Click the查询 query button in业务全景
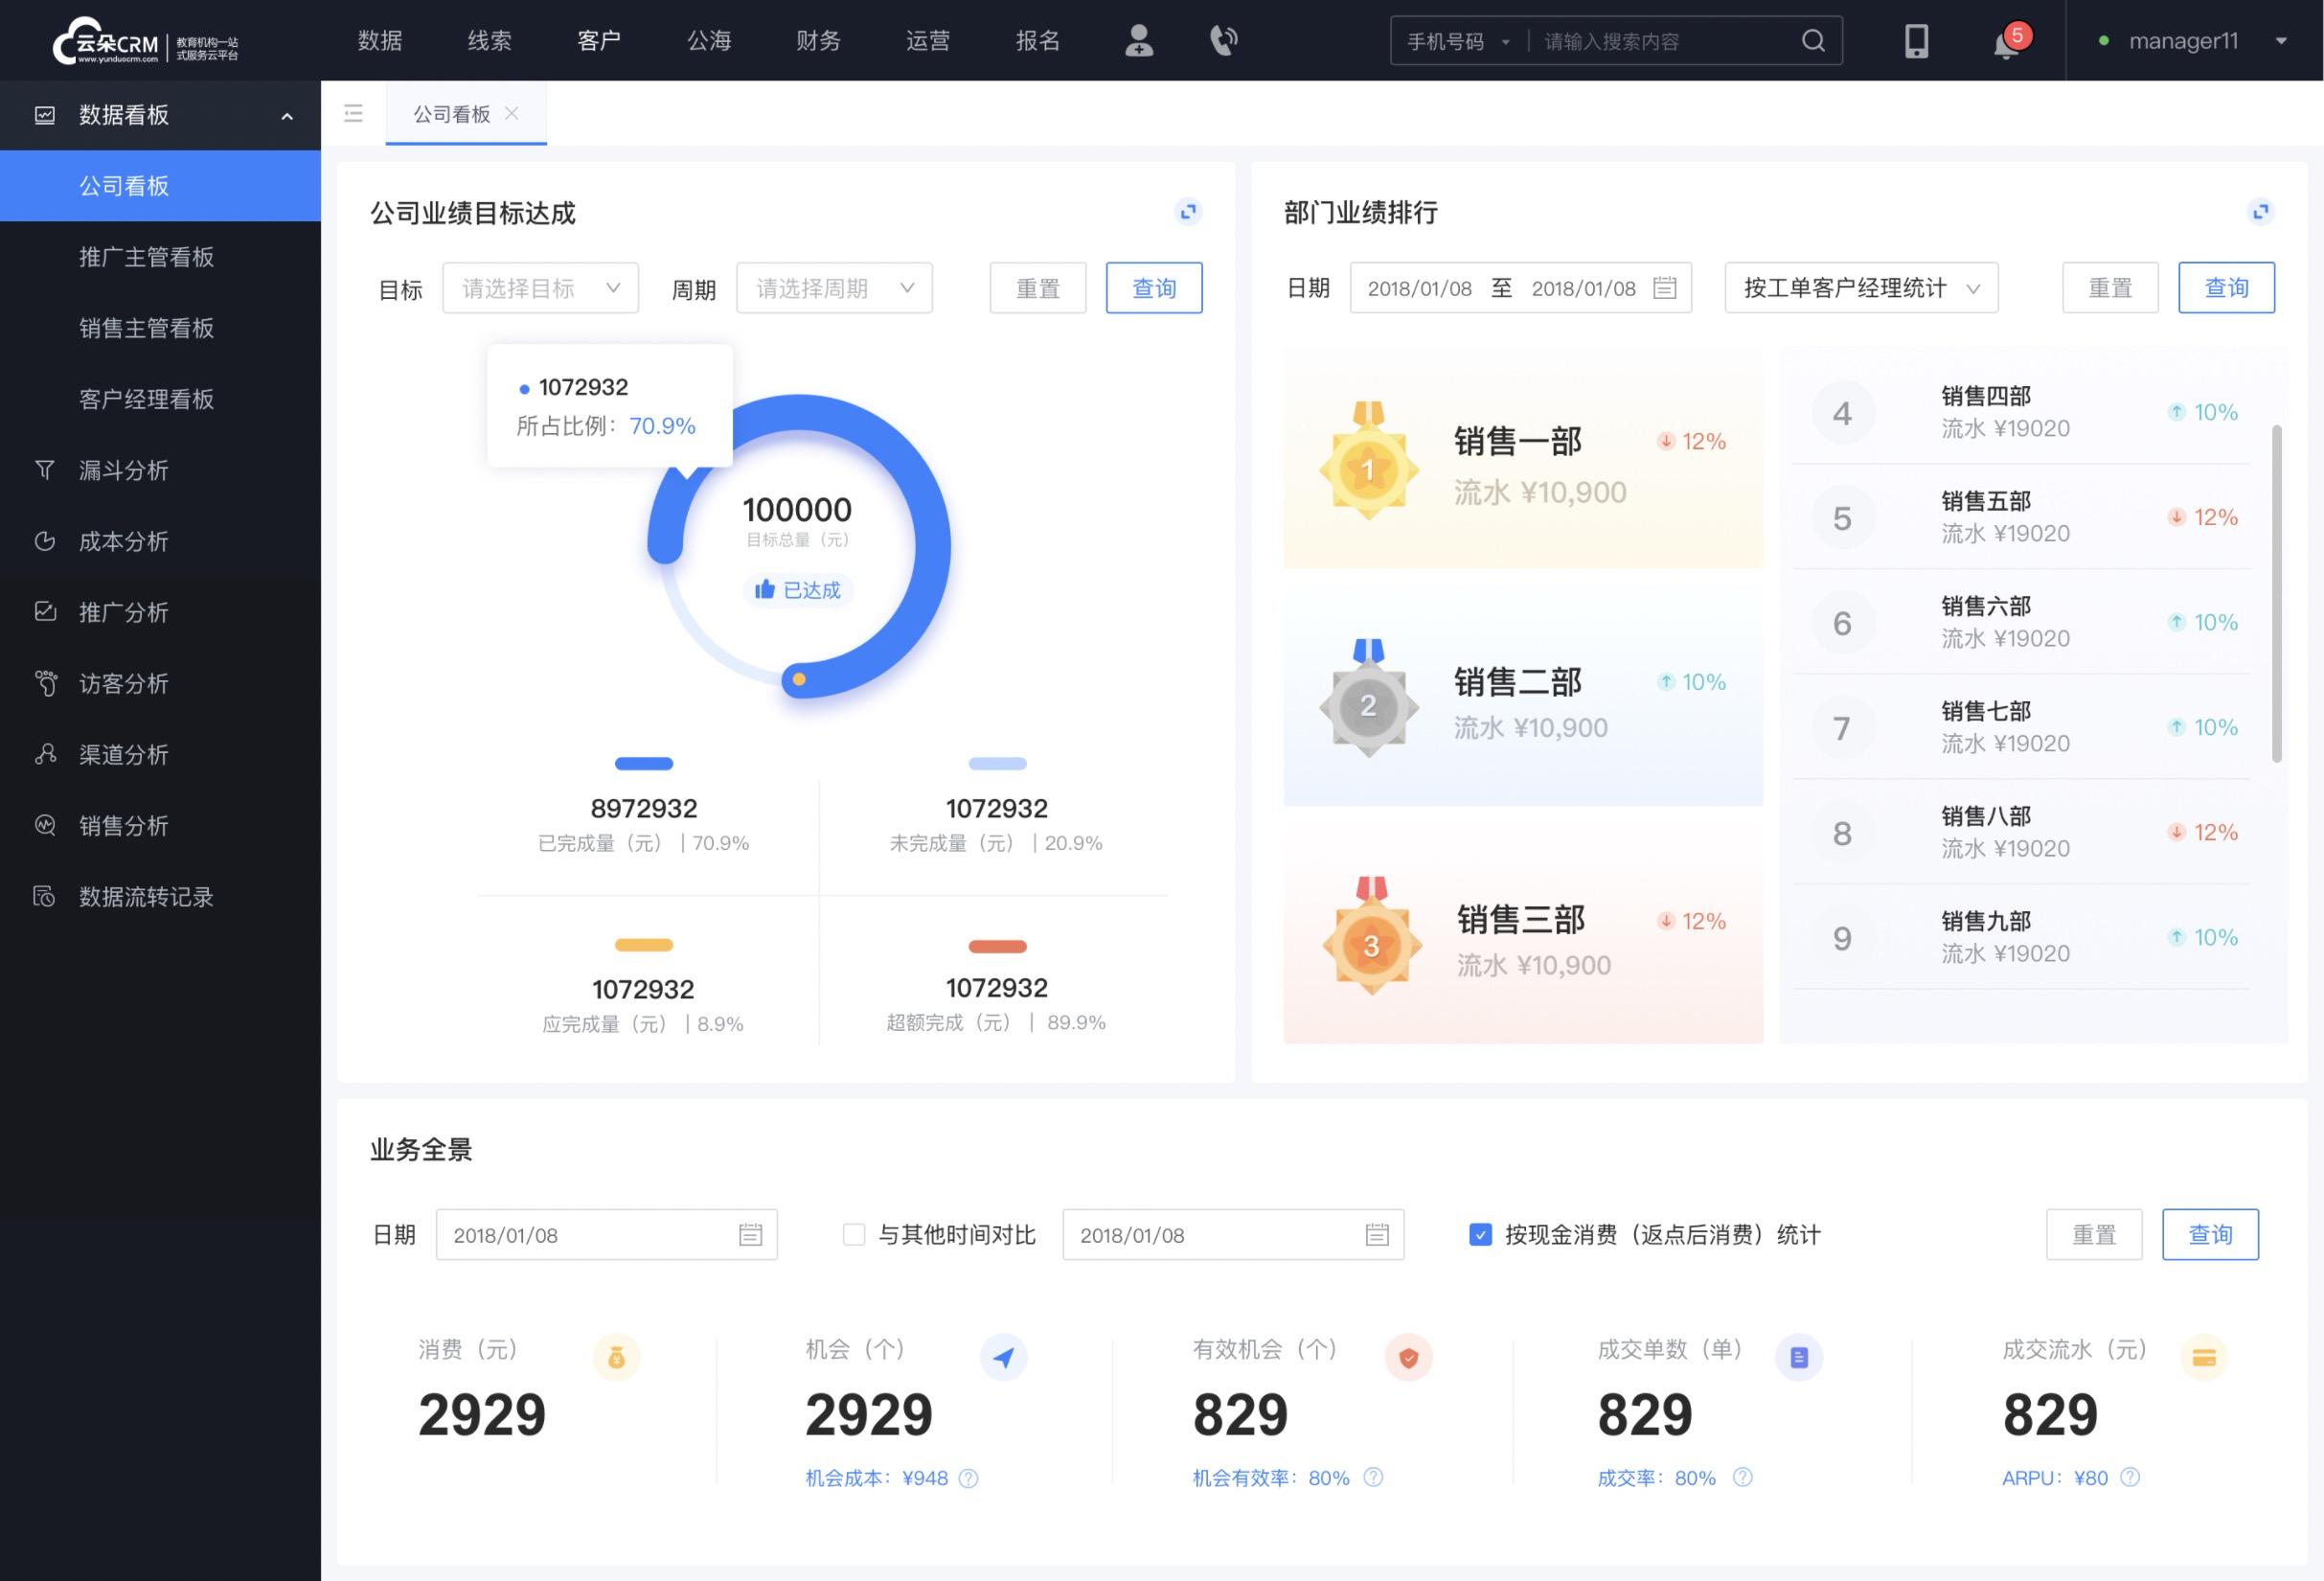 click(2209, 1235)
